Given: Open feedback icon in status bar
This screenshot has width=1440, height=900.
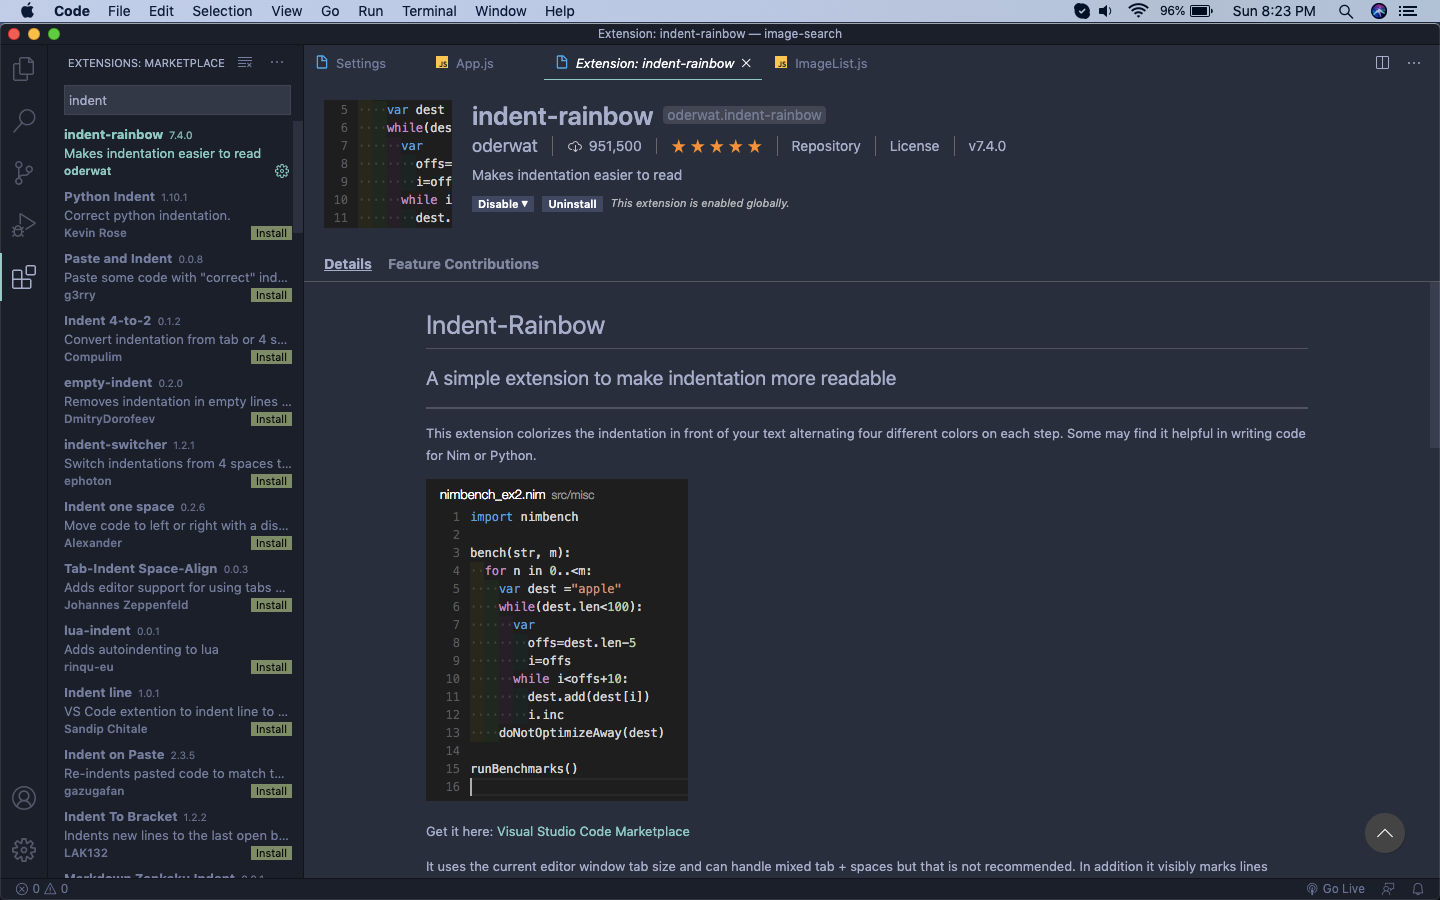Looking at the screenshot, I should [1388, 888].
